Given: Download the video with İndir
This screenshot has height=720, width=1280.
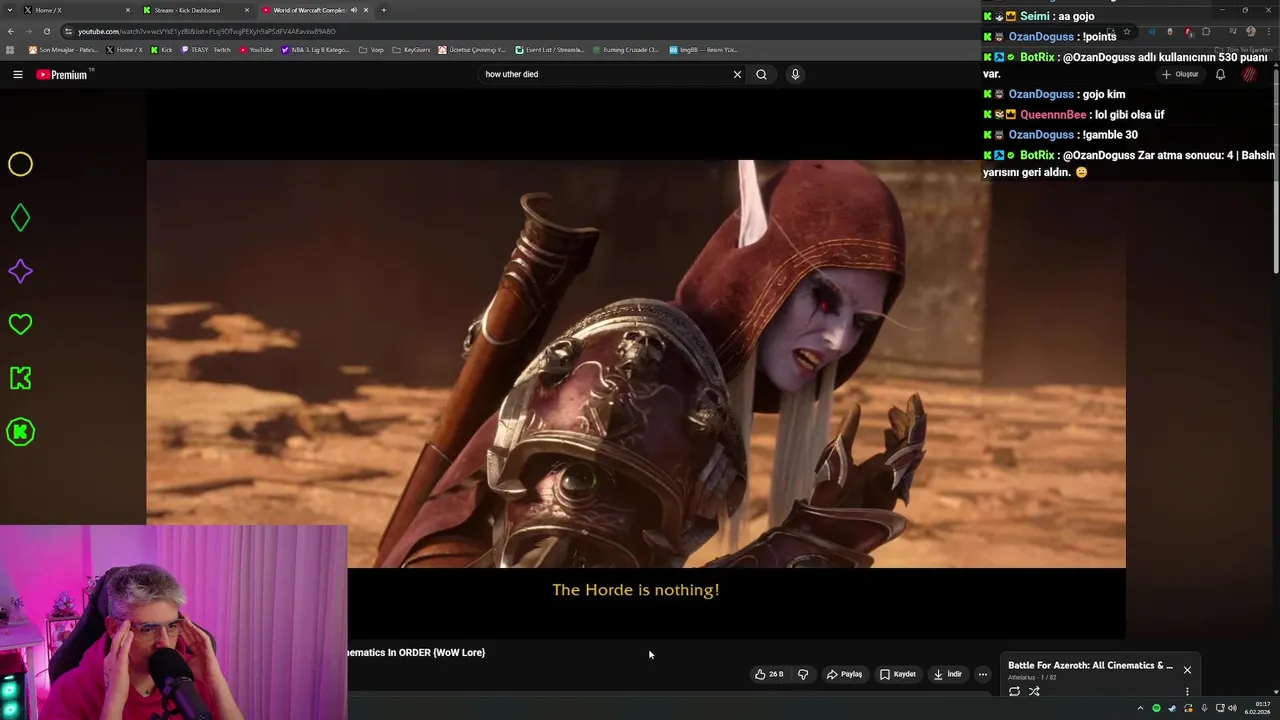Looking at the screenshot, I should point(948,674).
